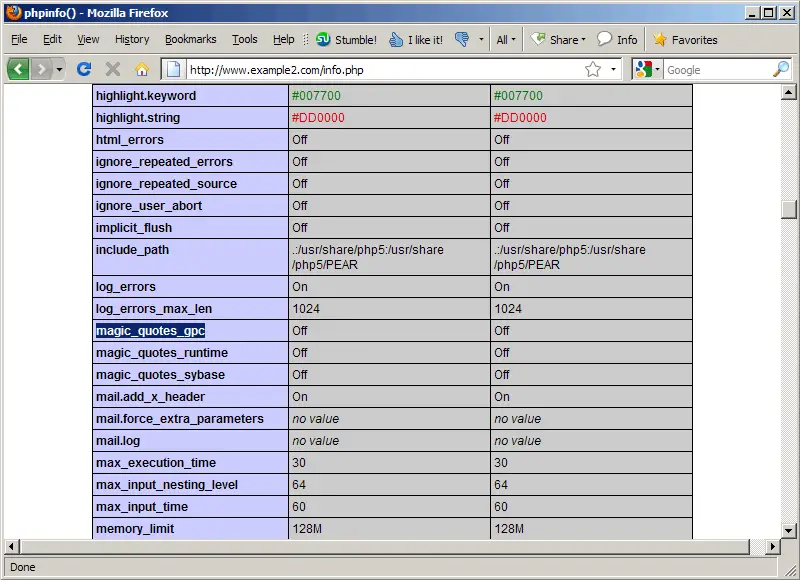Viewport: 800px width, 580px height.
Task: Open the Share dropdown
Action: tap(558, 39)
